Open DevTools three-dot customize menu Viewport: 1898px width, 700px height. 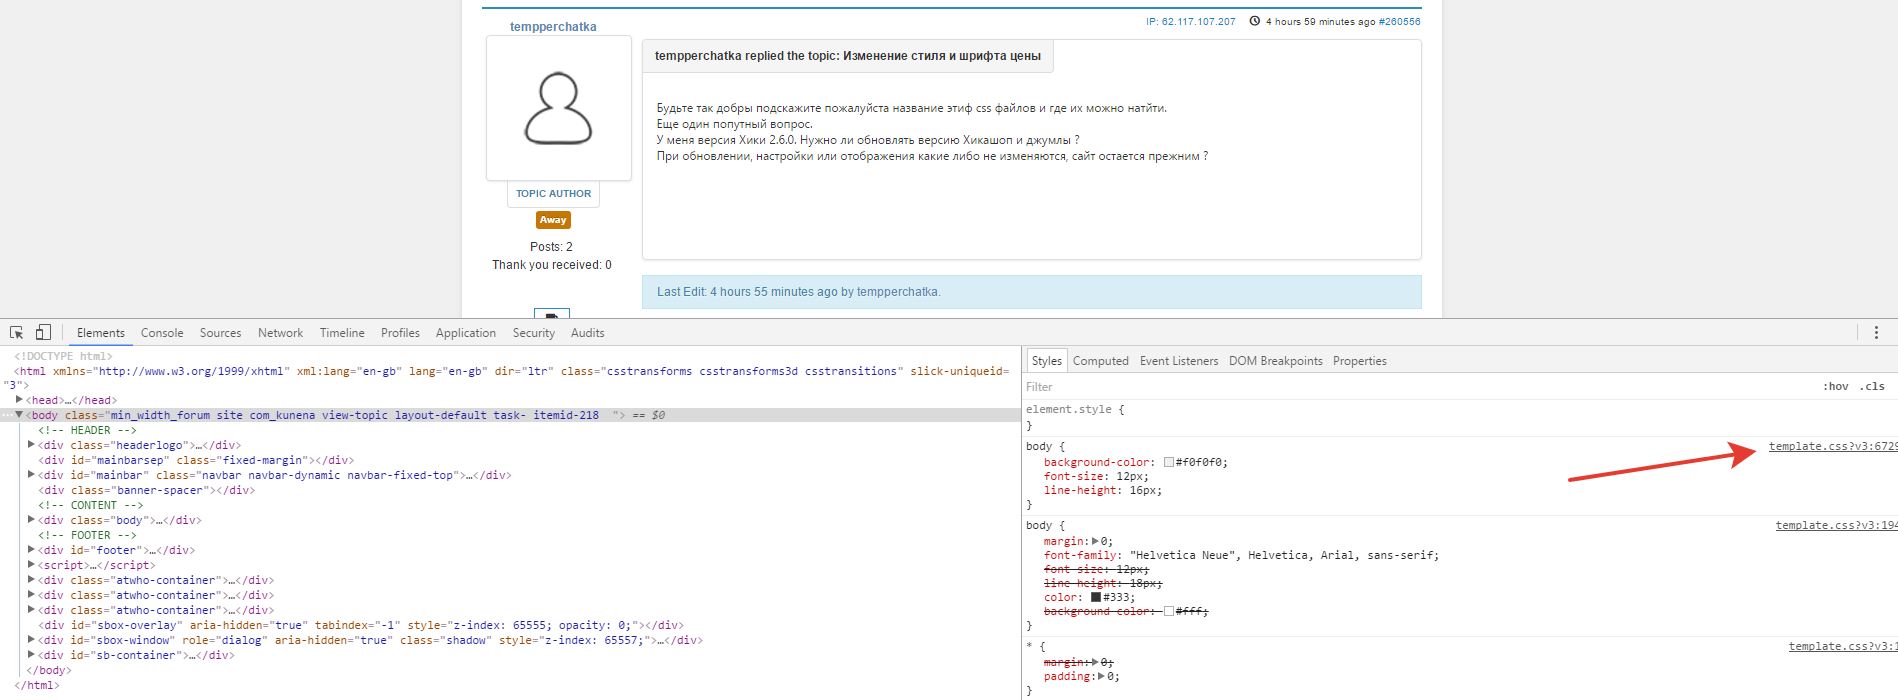1876,333
